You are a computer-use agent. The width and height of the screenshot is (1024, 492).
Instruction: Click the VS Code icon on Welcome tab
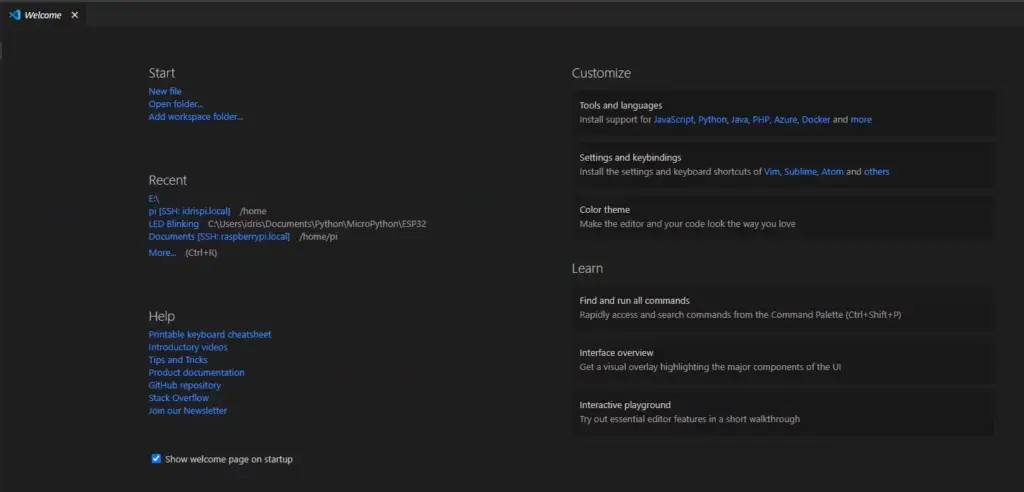coord(14,15)
